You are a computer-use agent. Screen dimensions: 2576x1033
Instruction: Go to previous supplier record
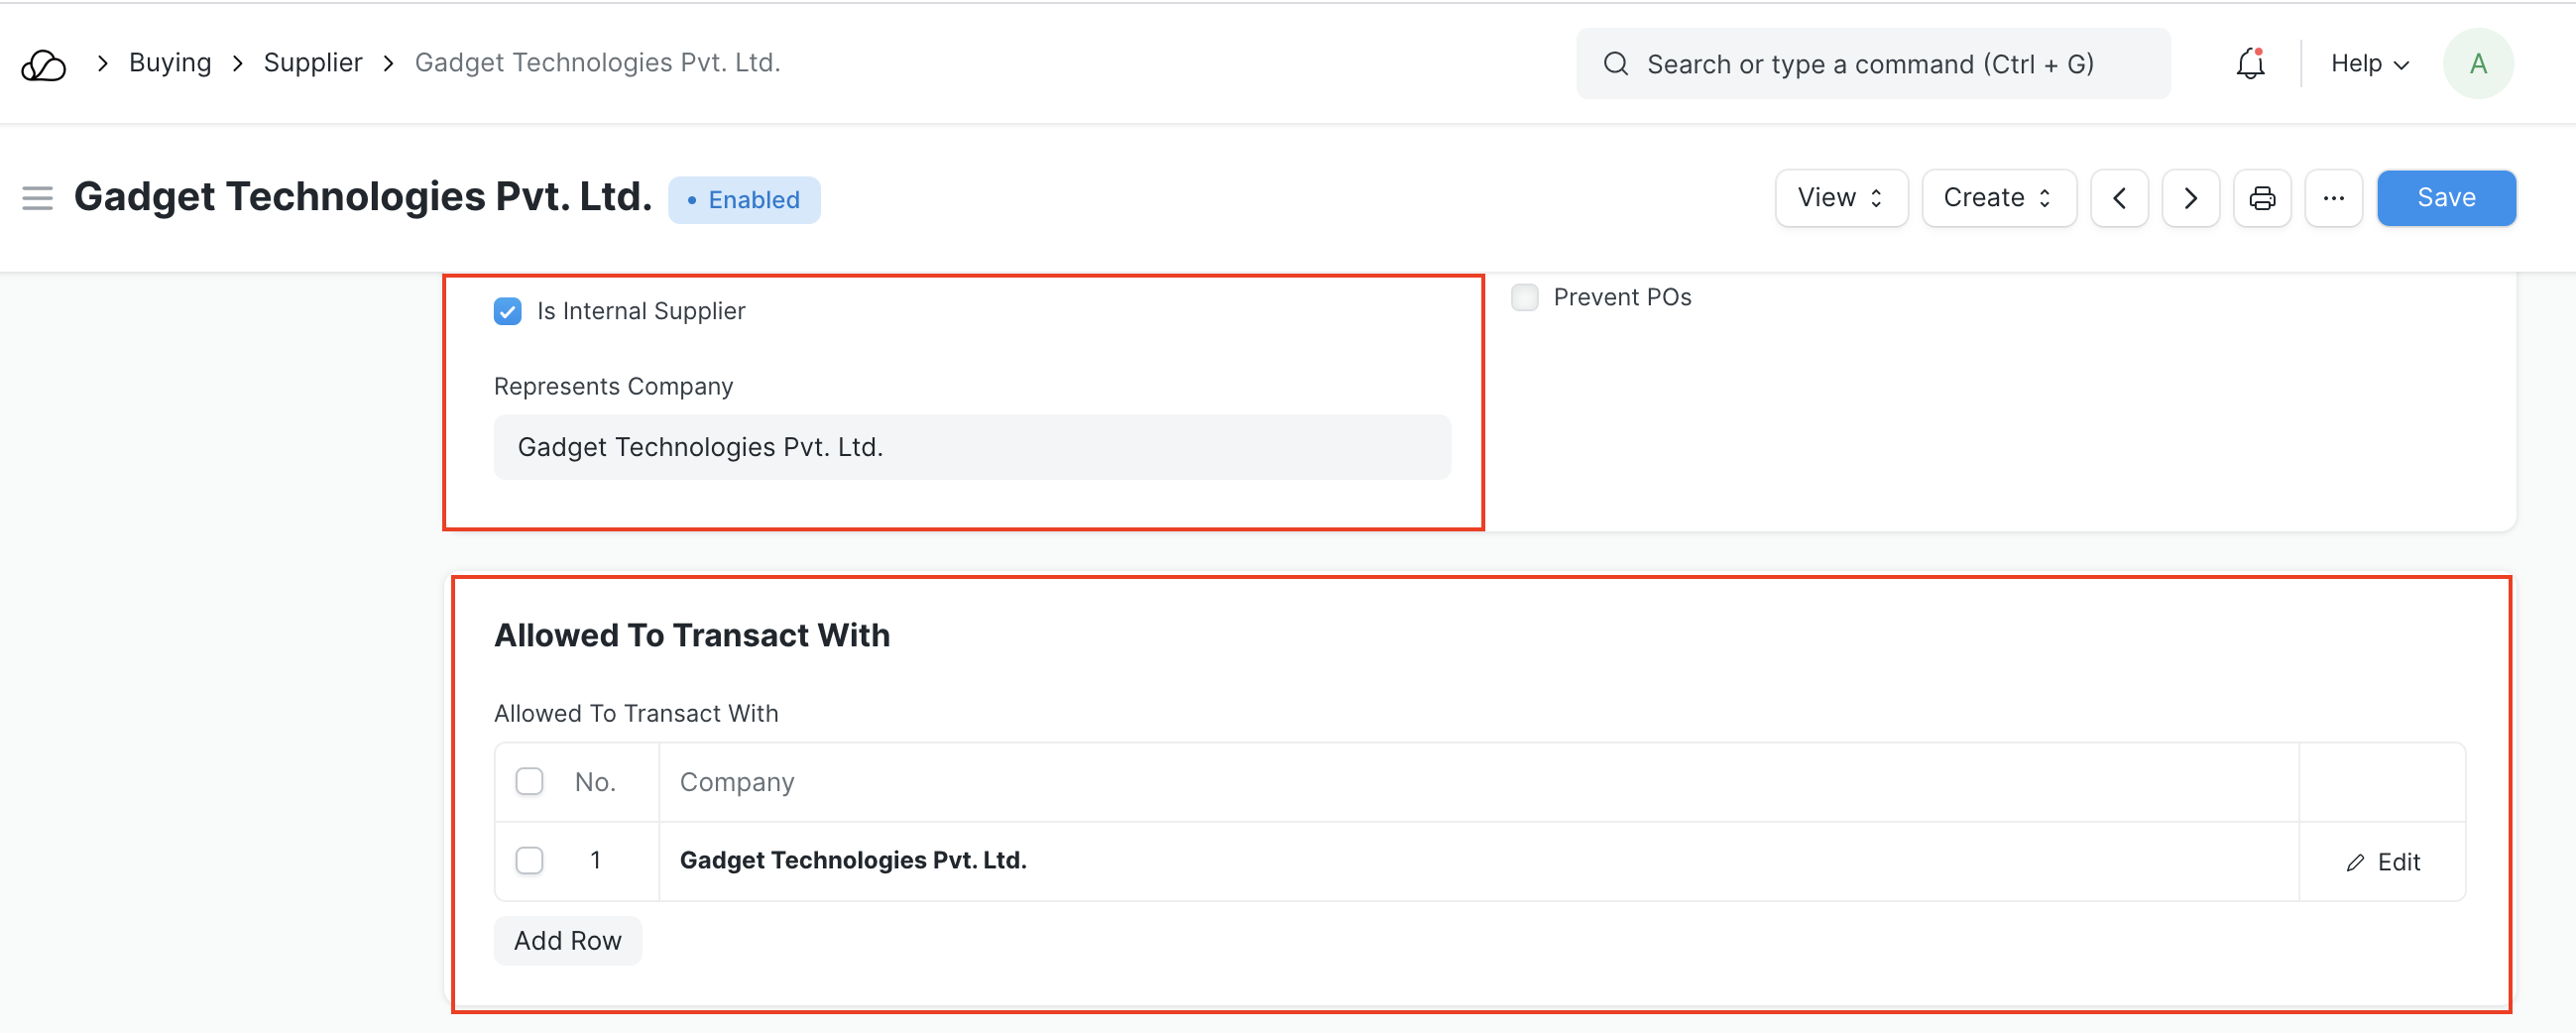click(2118, 198)
